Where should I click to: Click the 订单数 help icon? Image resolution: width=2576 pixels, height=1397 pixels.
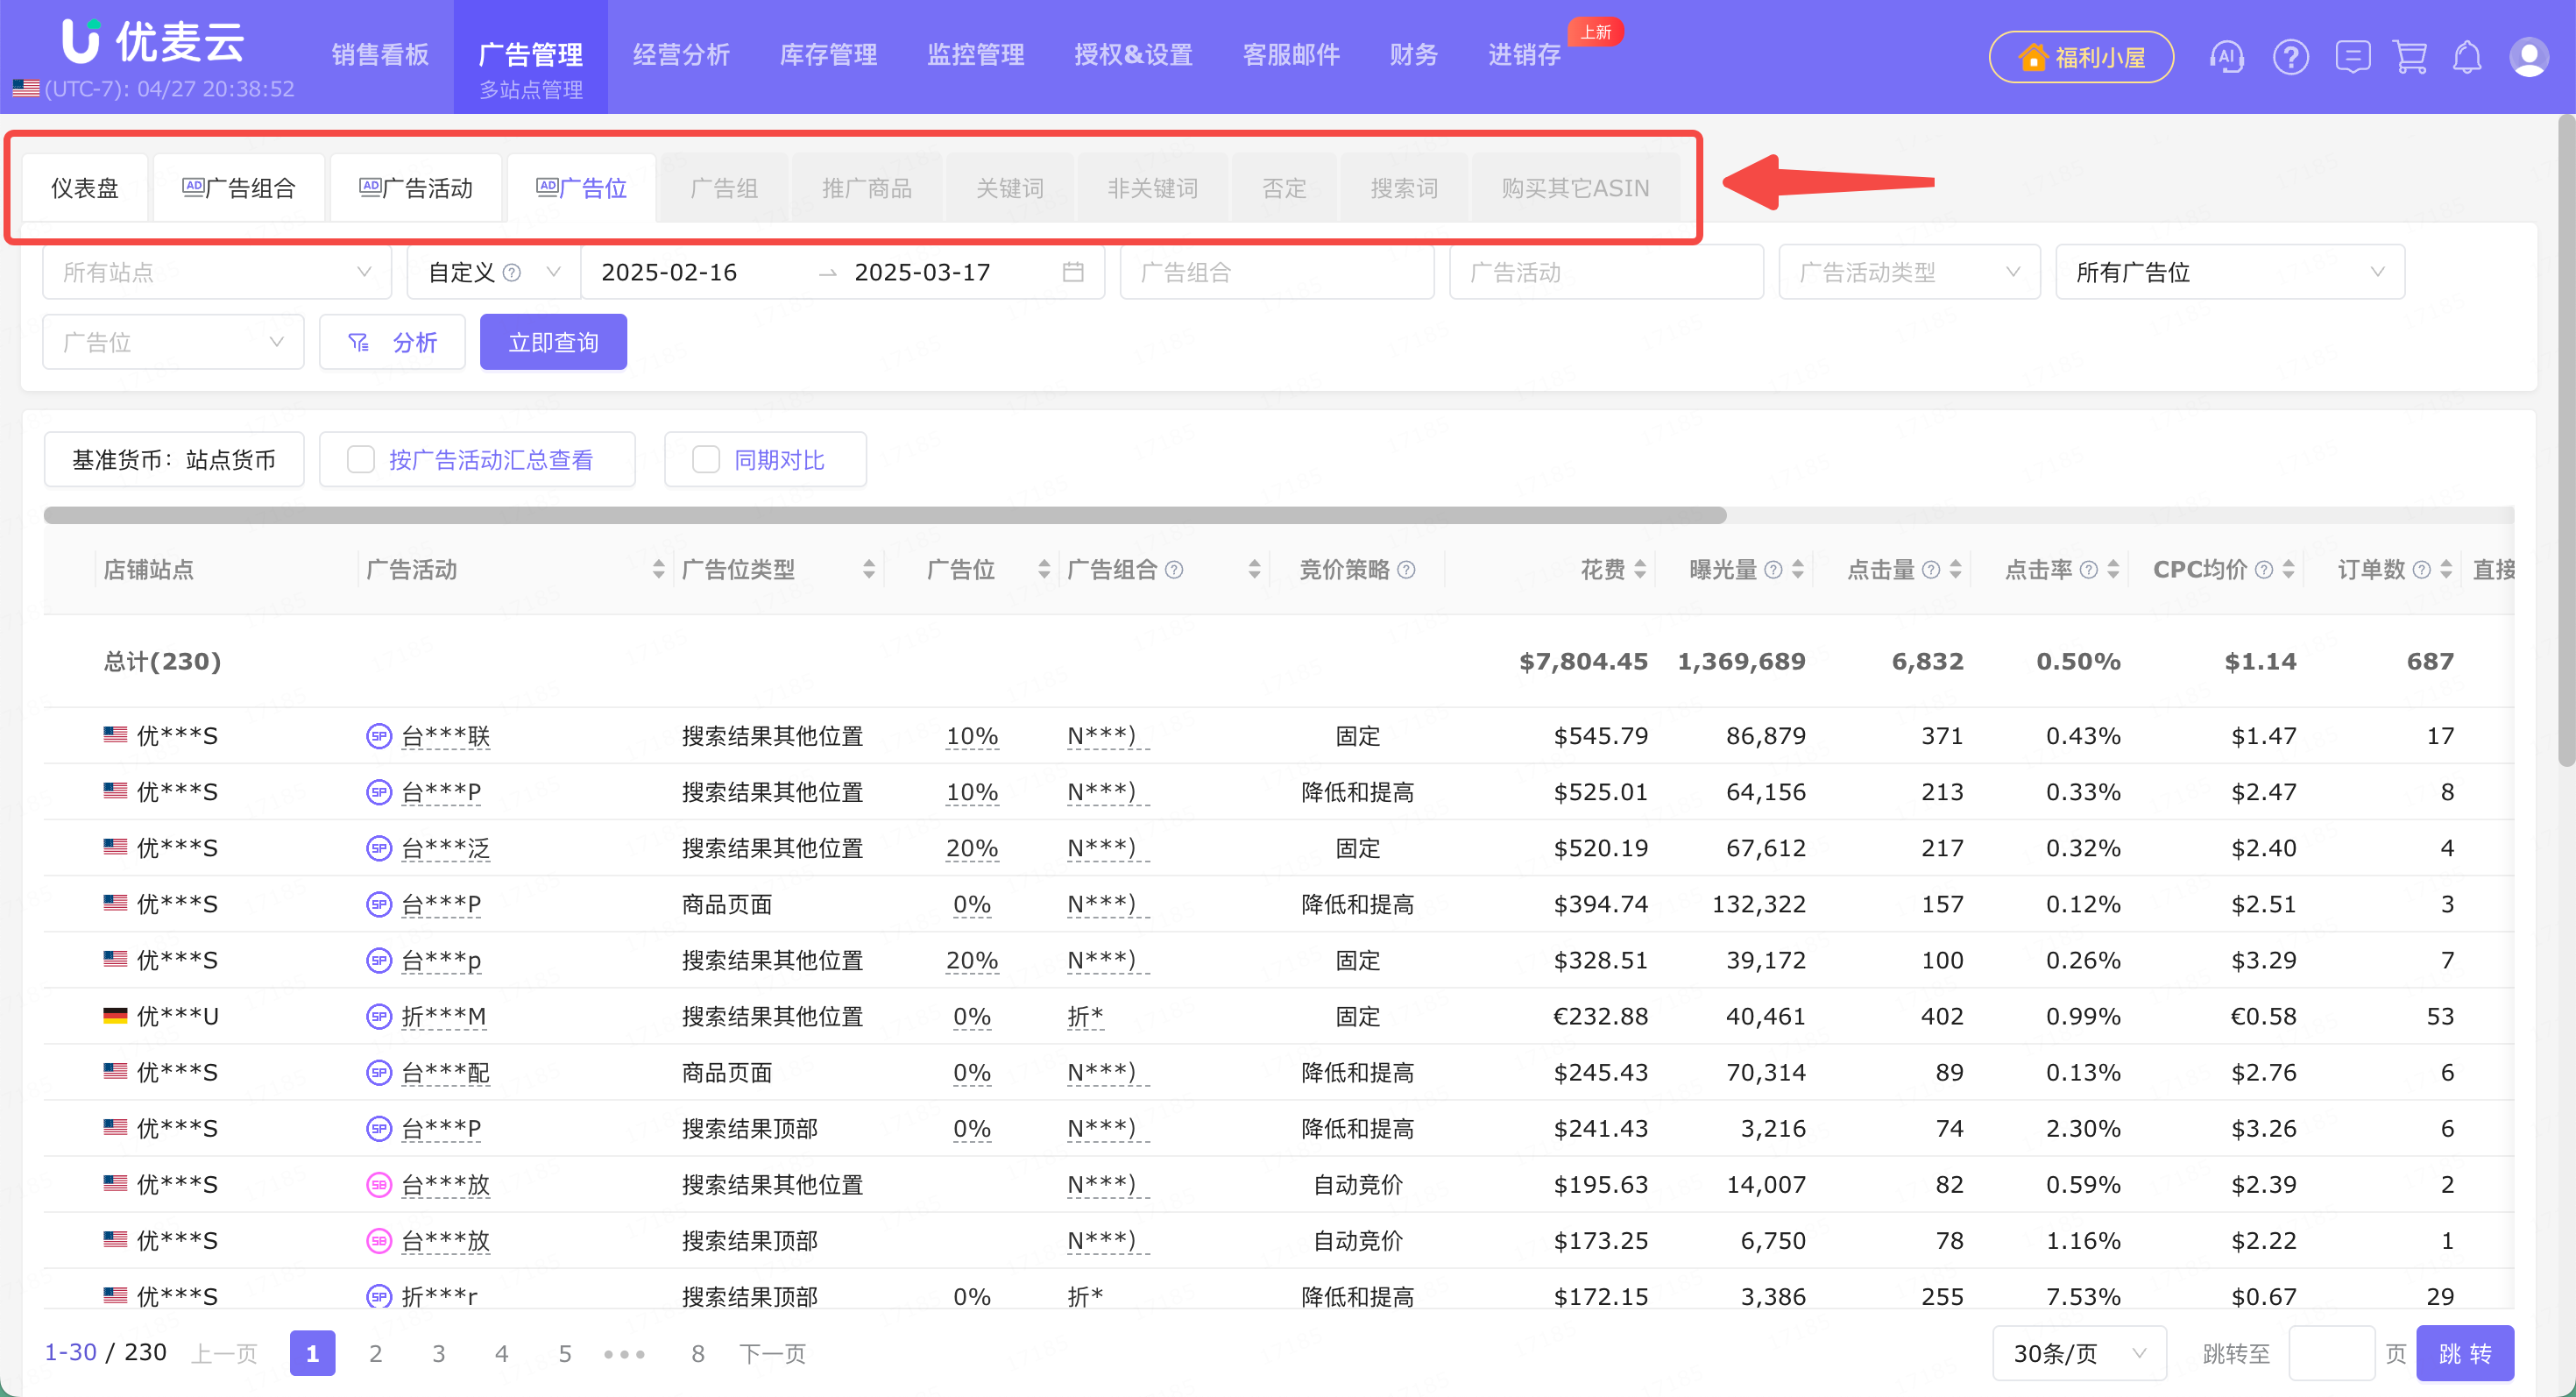(2421, 569)
